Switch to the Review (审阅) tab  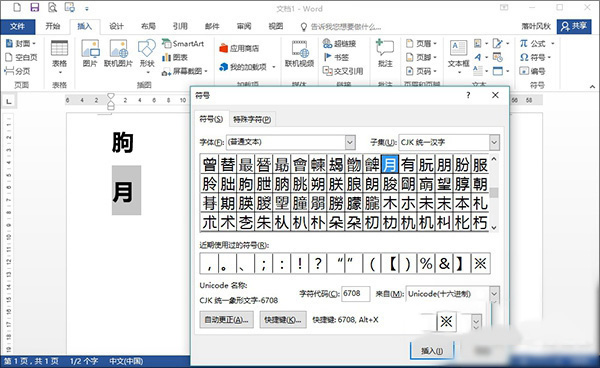[x=244, y=26]
